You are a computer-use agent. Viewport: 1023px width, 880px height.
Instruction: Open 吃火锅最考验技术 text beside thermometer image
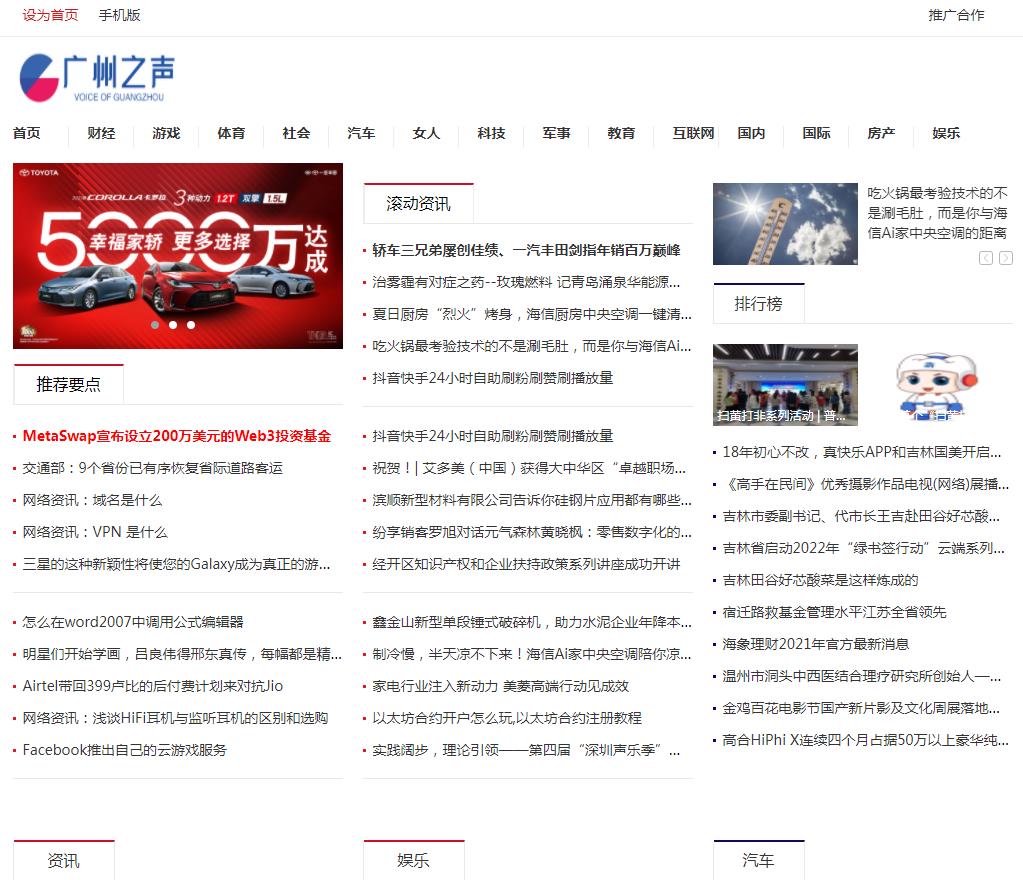937,213
